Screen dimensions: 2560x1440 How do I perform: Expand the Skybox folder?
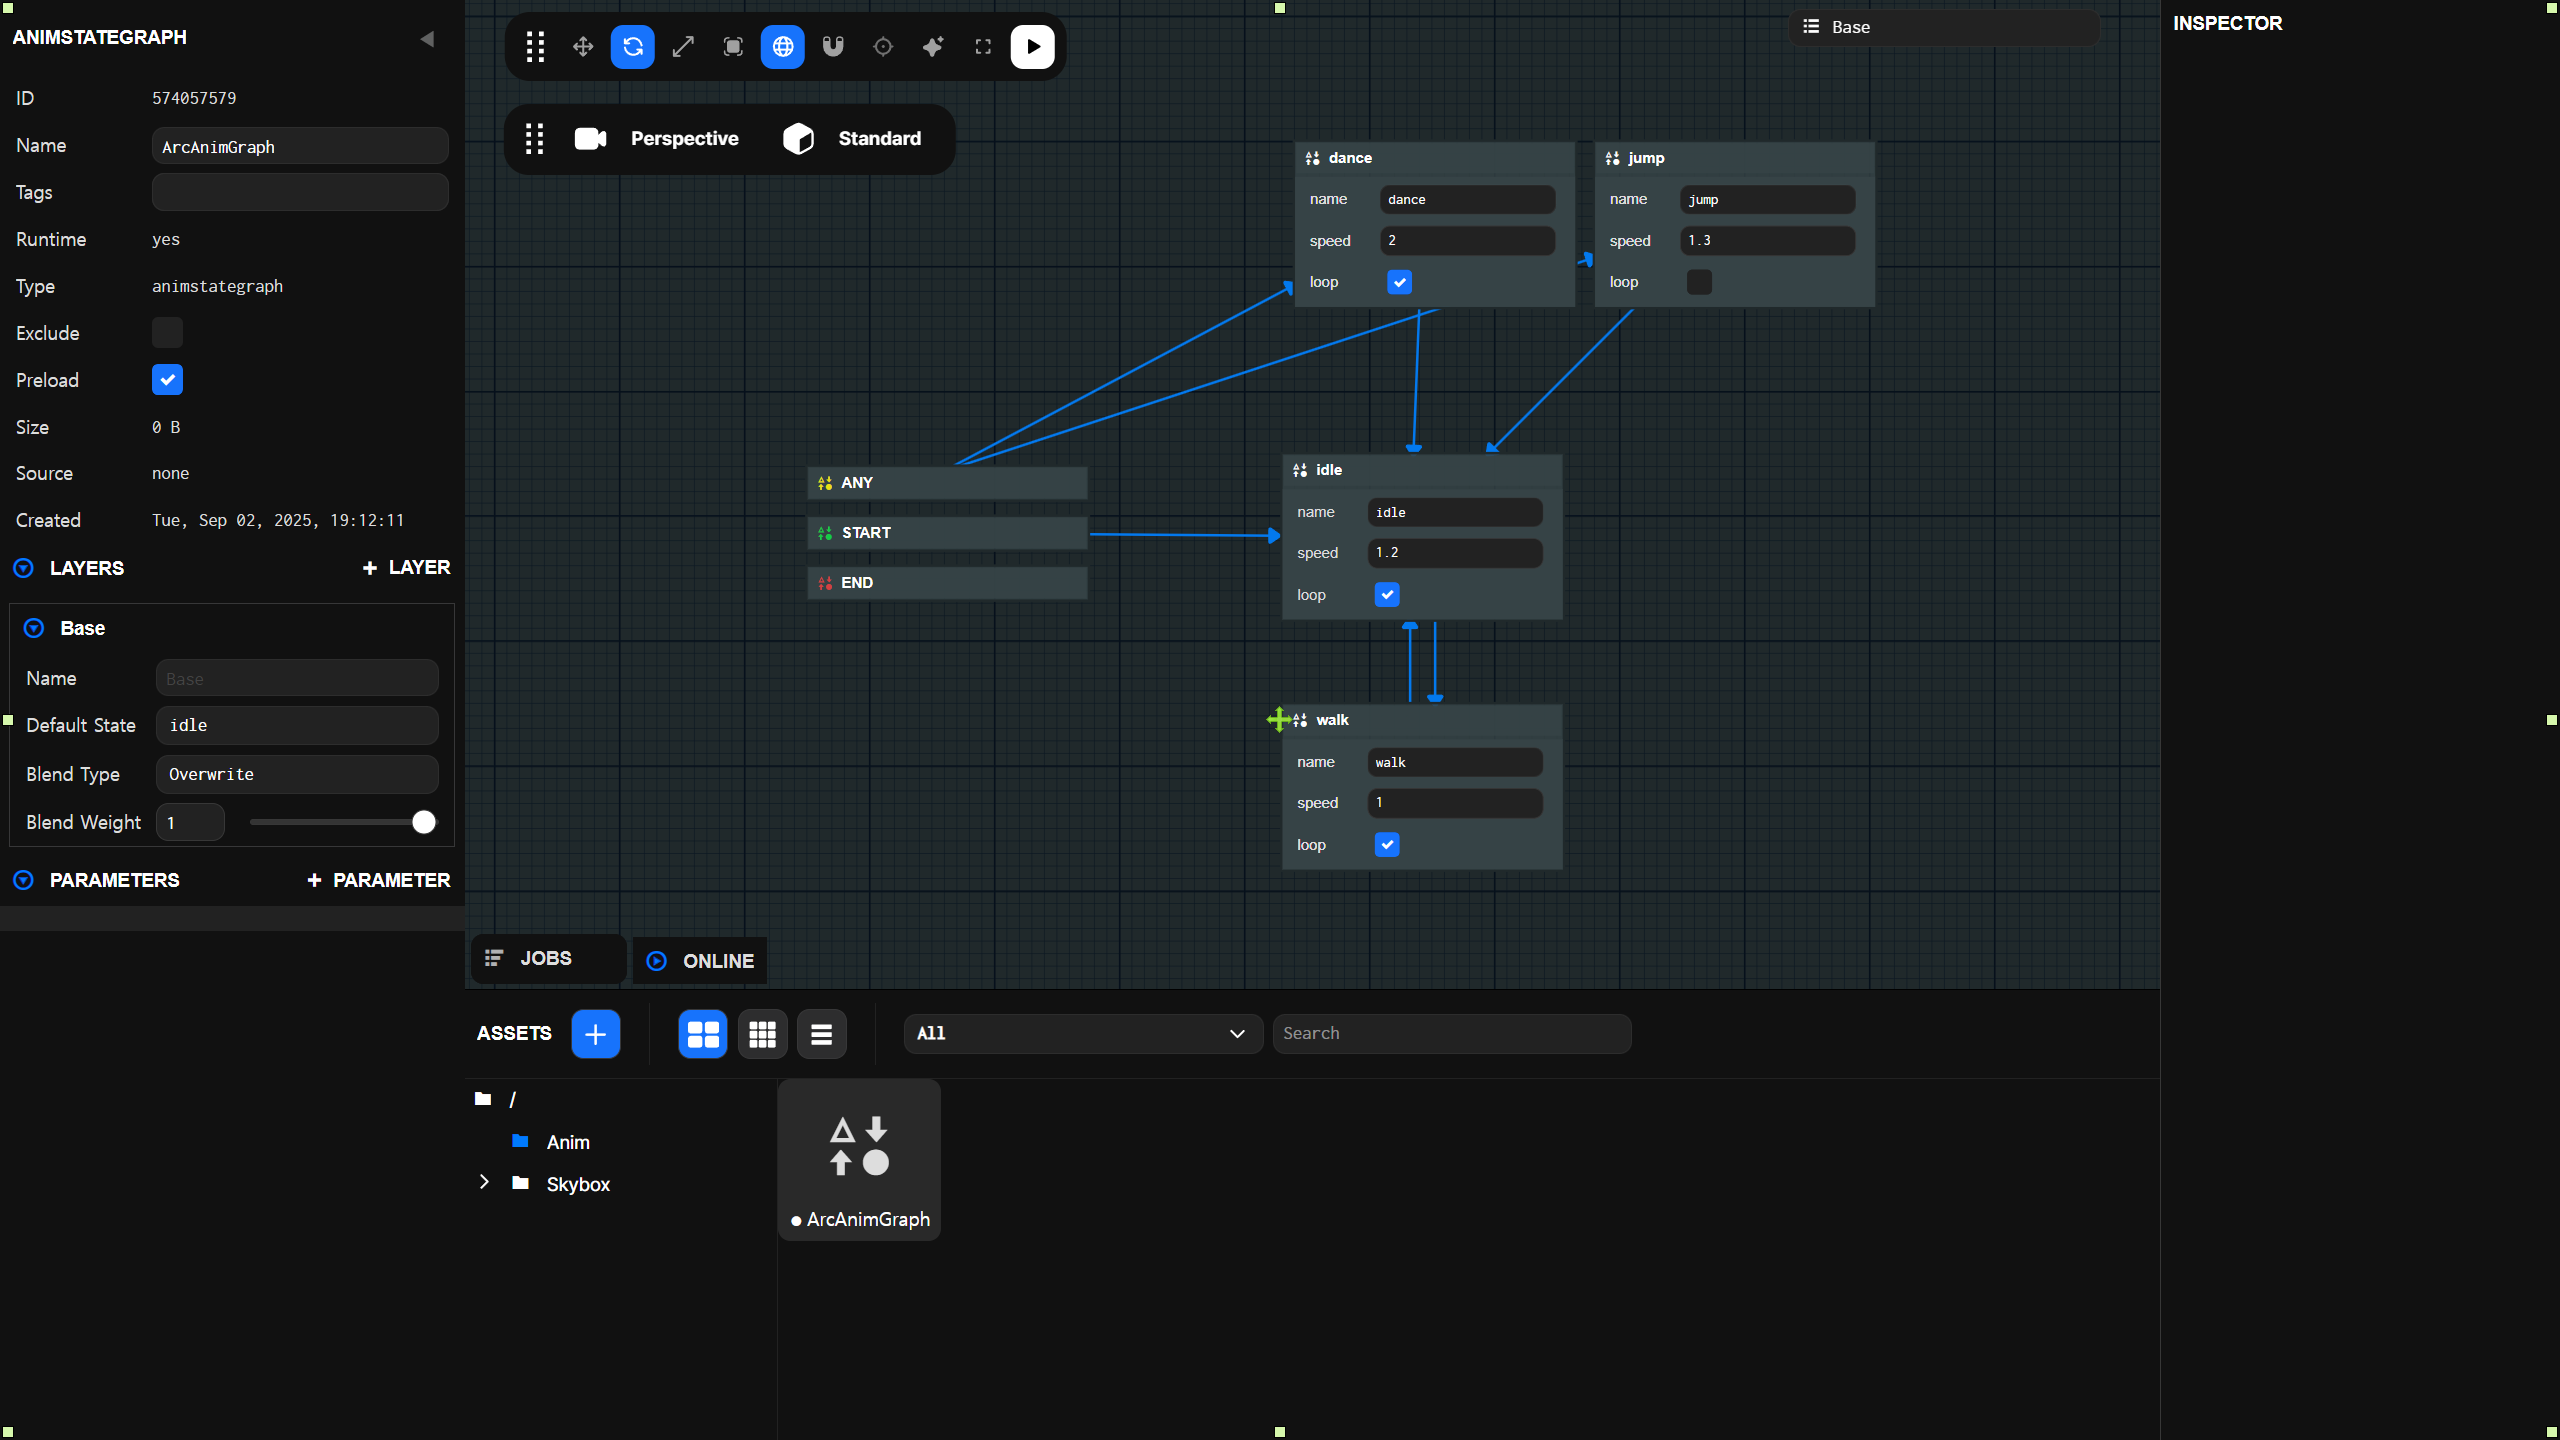(484, 1182)
